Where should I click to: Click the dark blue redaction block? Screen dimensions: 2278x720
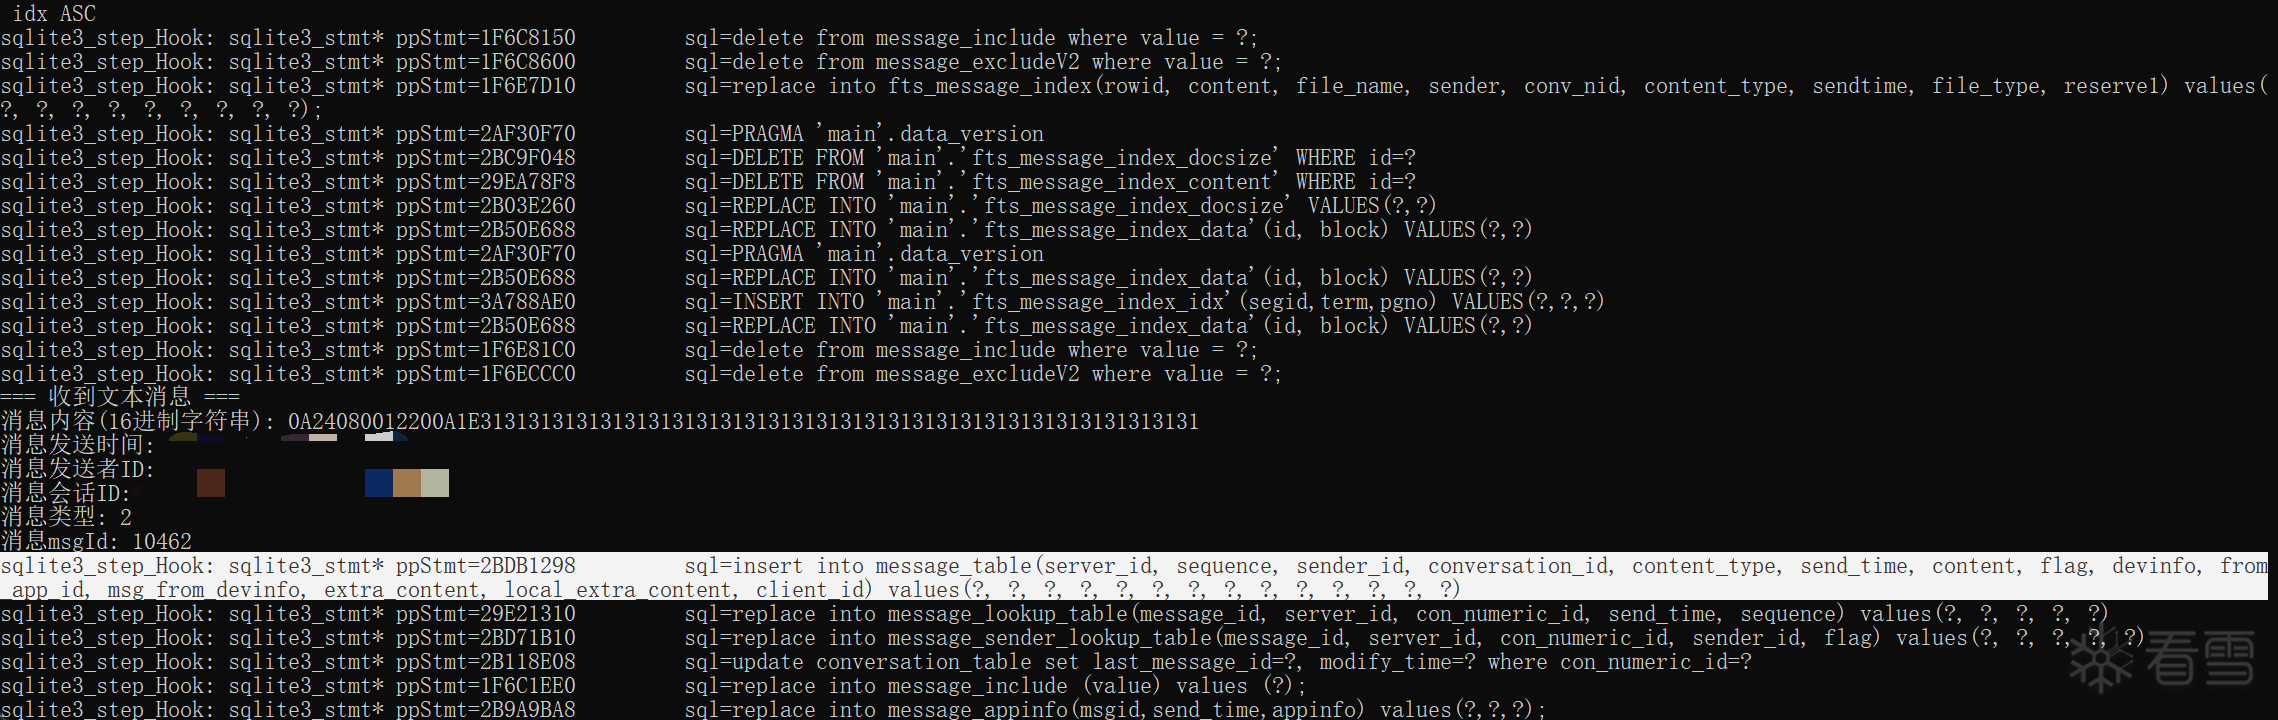[379, 483]
